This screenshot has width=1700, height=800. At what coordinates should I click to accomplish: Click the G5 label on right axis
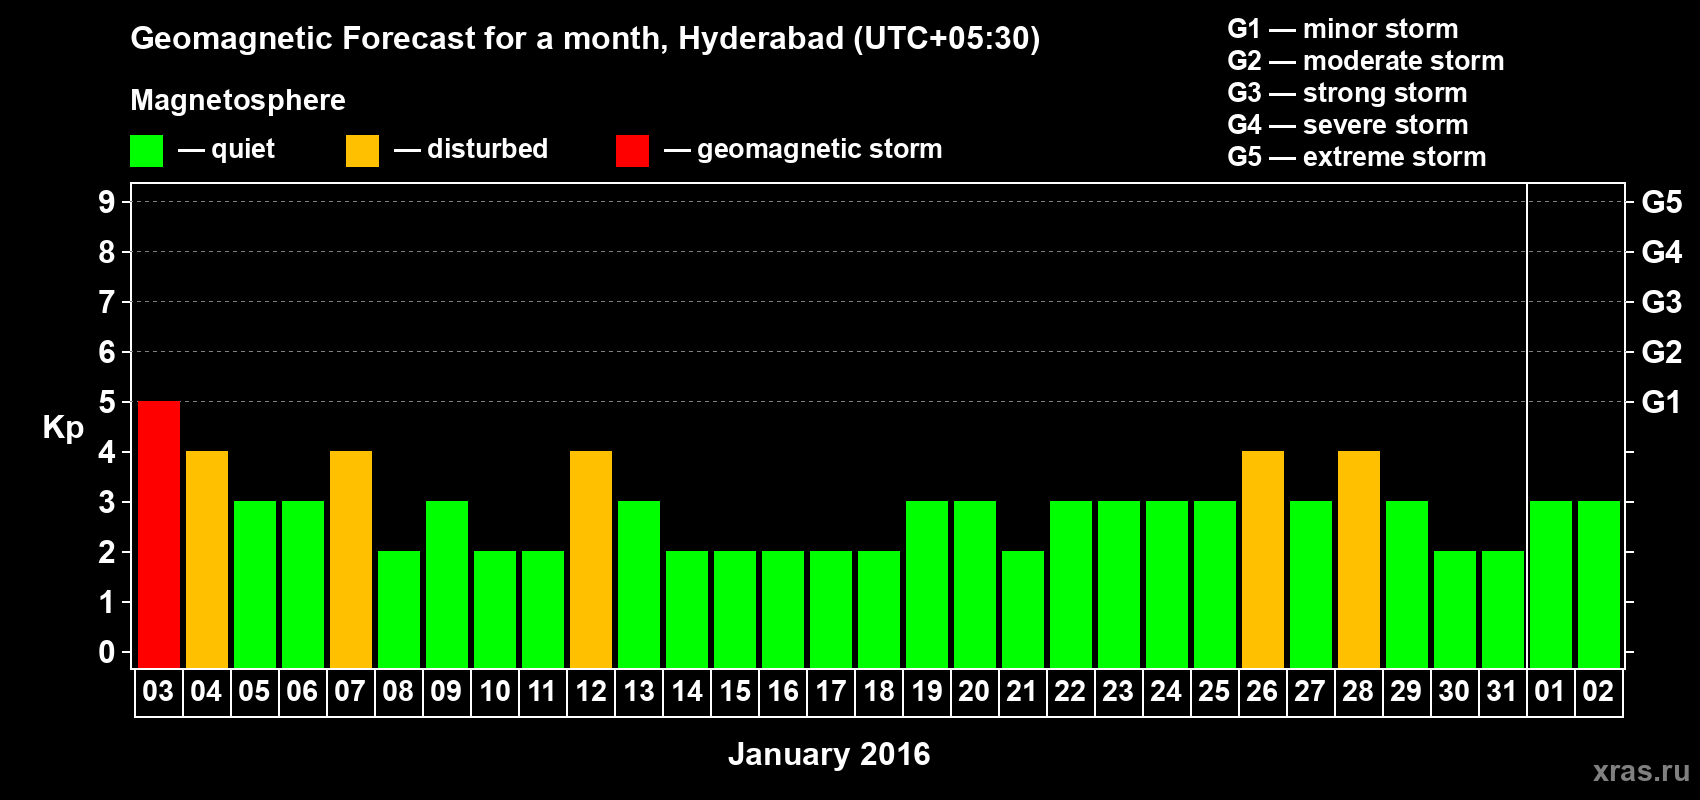(1661, 202)
